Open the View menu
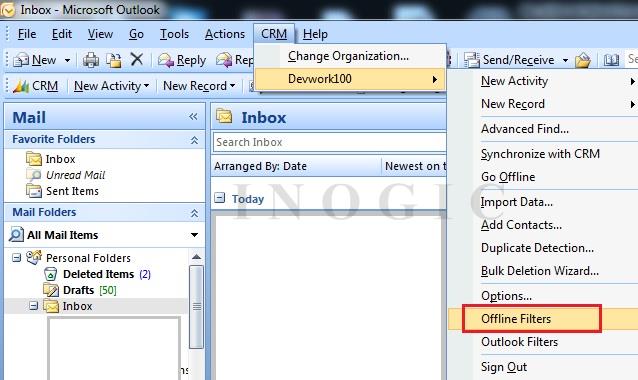This screenshot has height=380, width=638. 100,34
